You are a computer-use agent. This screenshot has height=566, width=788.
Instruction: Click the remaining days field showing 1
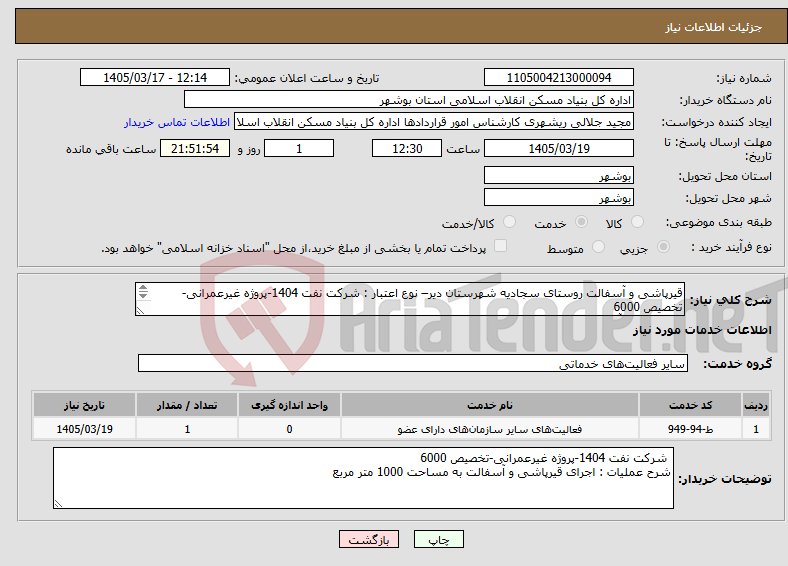coord(299,148)
